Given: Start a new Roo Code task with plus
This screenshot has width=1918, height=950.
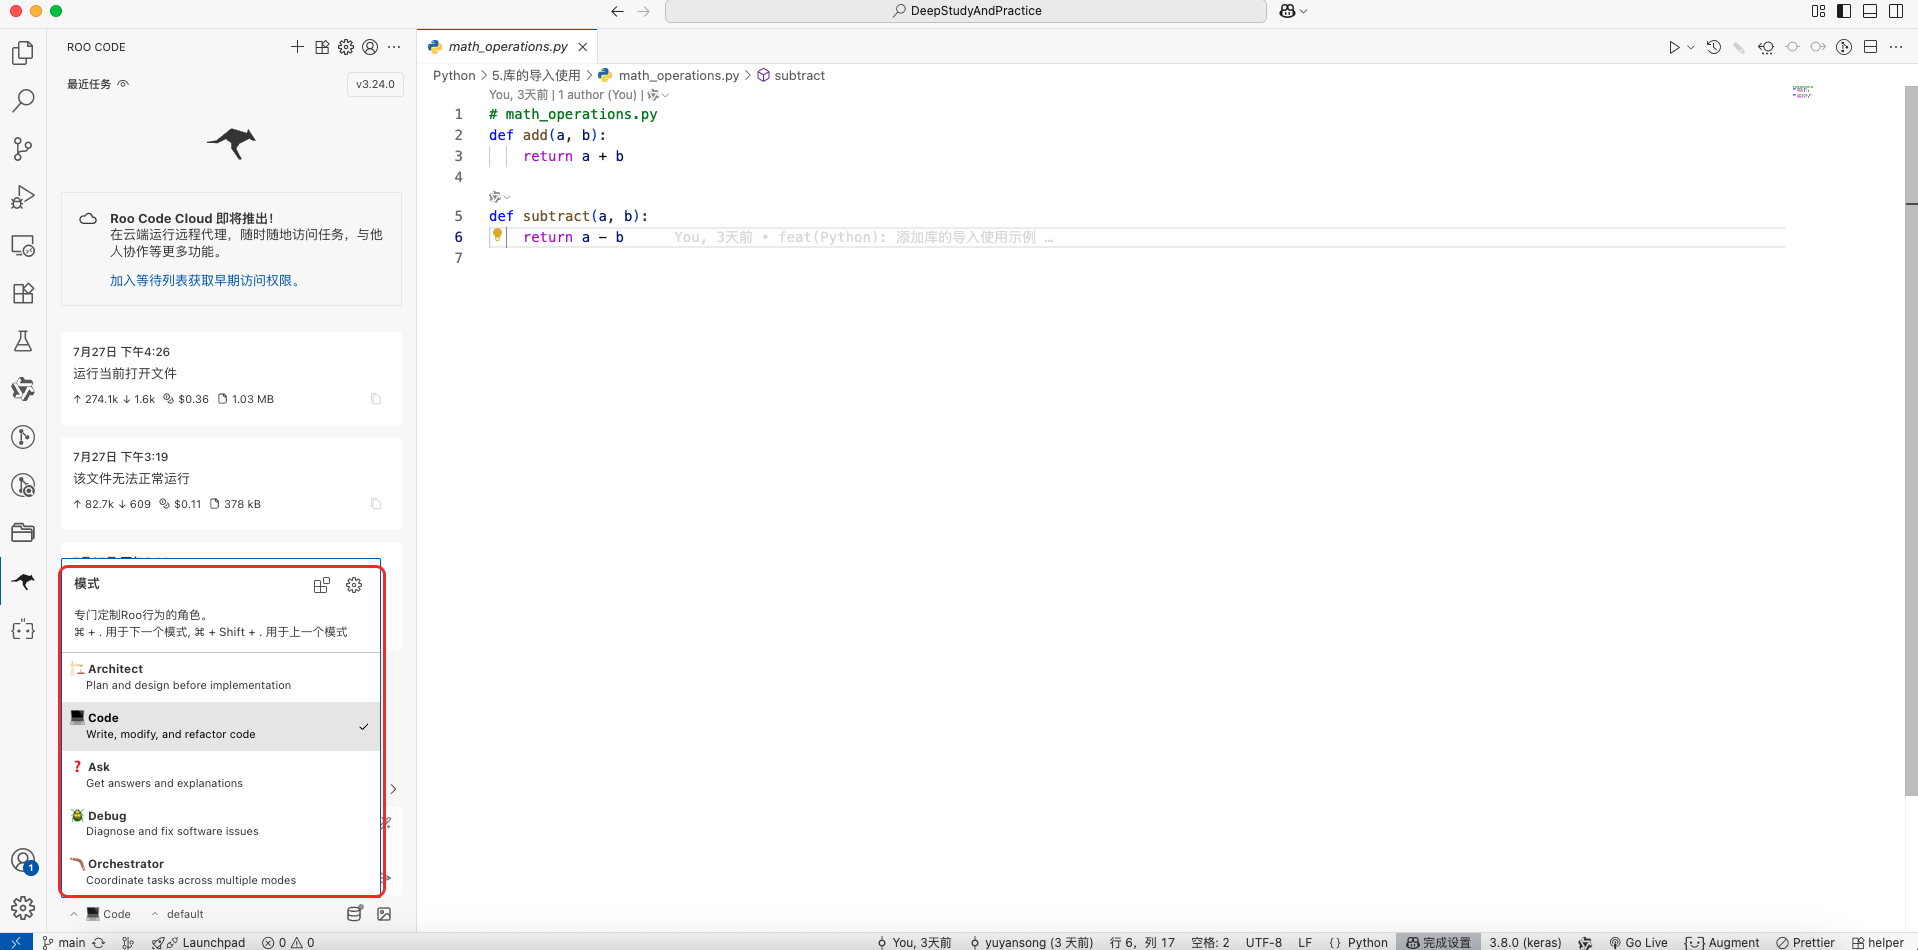Looking at the screenshot, I should [x=297, y=47].
